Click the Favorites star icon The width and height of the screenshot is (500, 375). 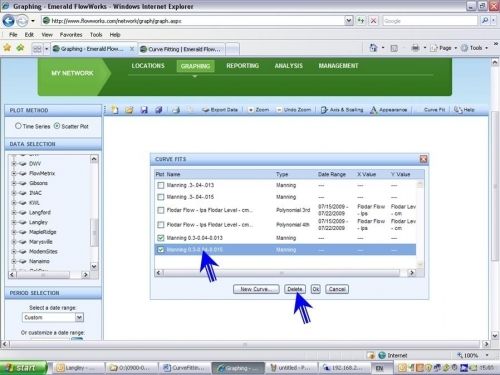click(x=7, y=48)
